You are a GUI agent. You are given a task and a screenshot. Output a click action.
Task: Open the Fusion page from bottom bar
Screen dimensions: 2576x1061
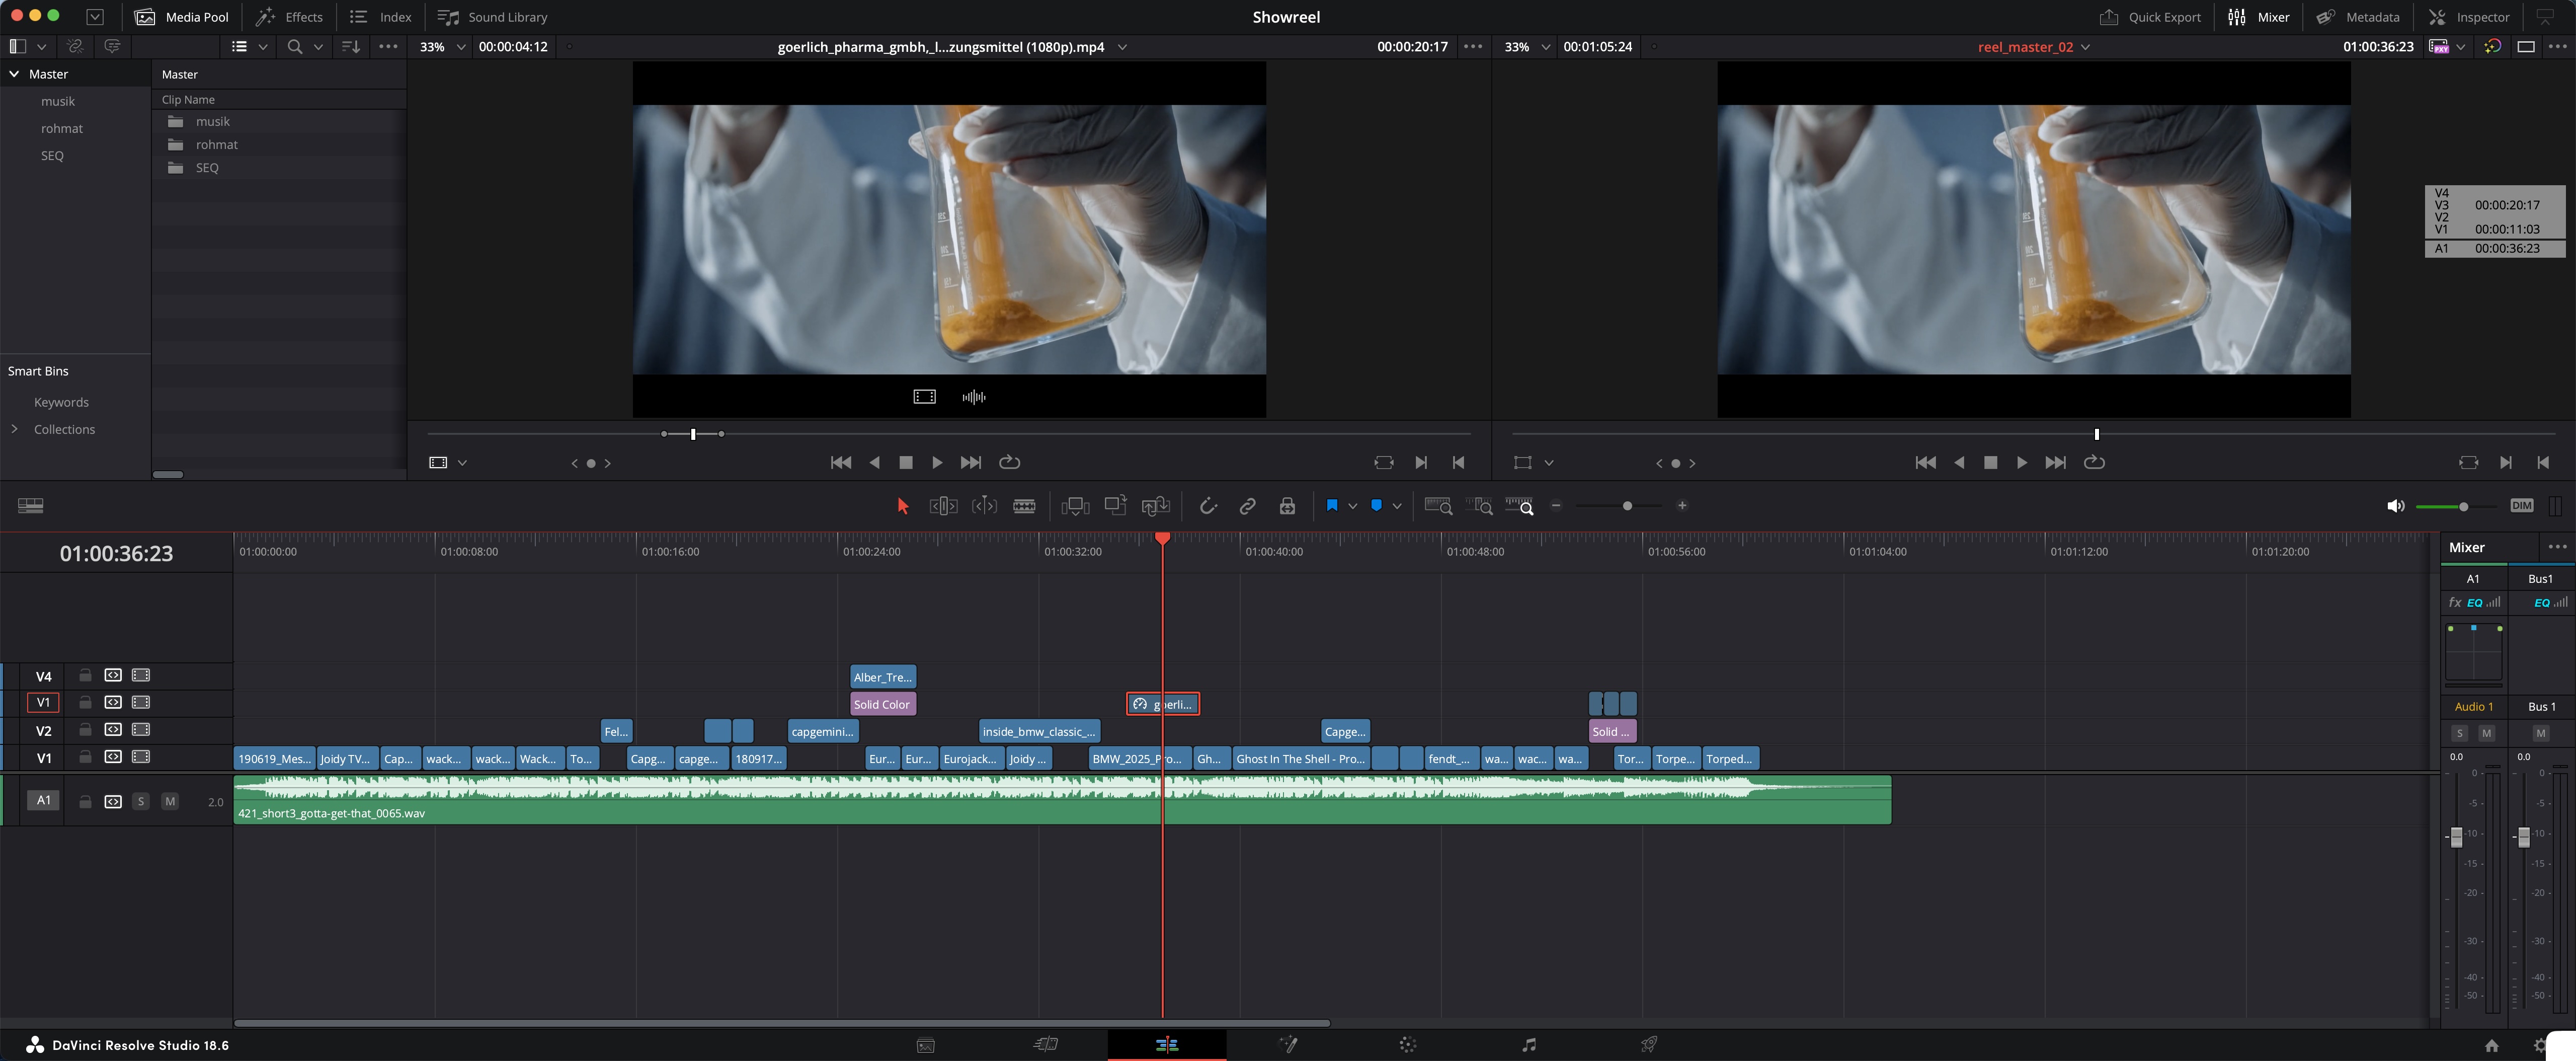(x=1289, y=1045)
